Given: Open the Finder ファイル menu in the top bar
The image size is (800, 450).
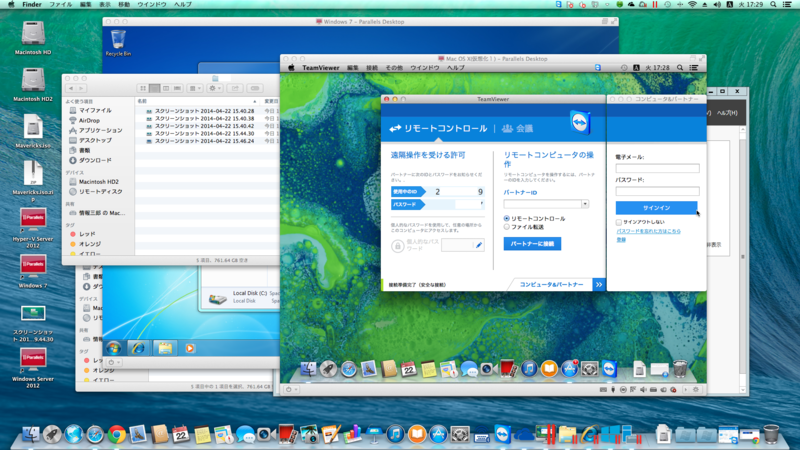Looking at the screenshot, I should pos(60,4).
